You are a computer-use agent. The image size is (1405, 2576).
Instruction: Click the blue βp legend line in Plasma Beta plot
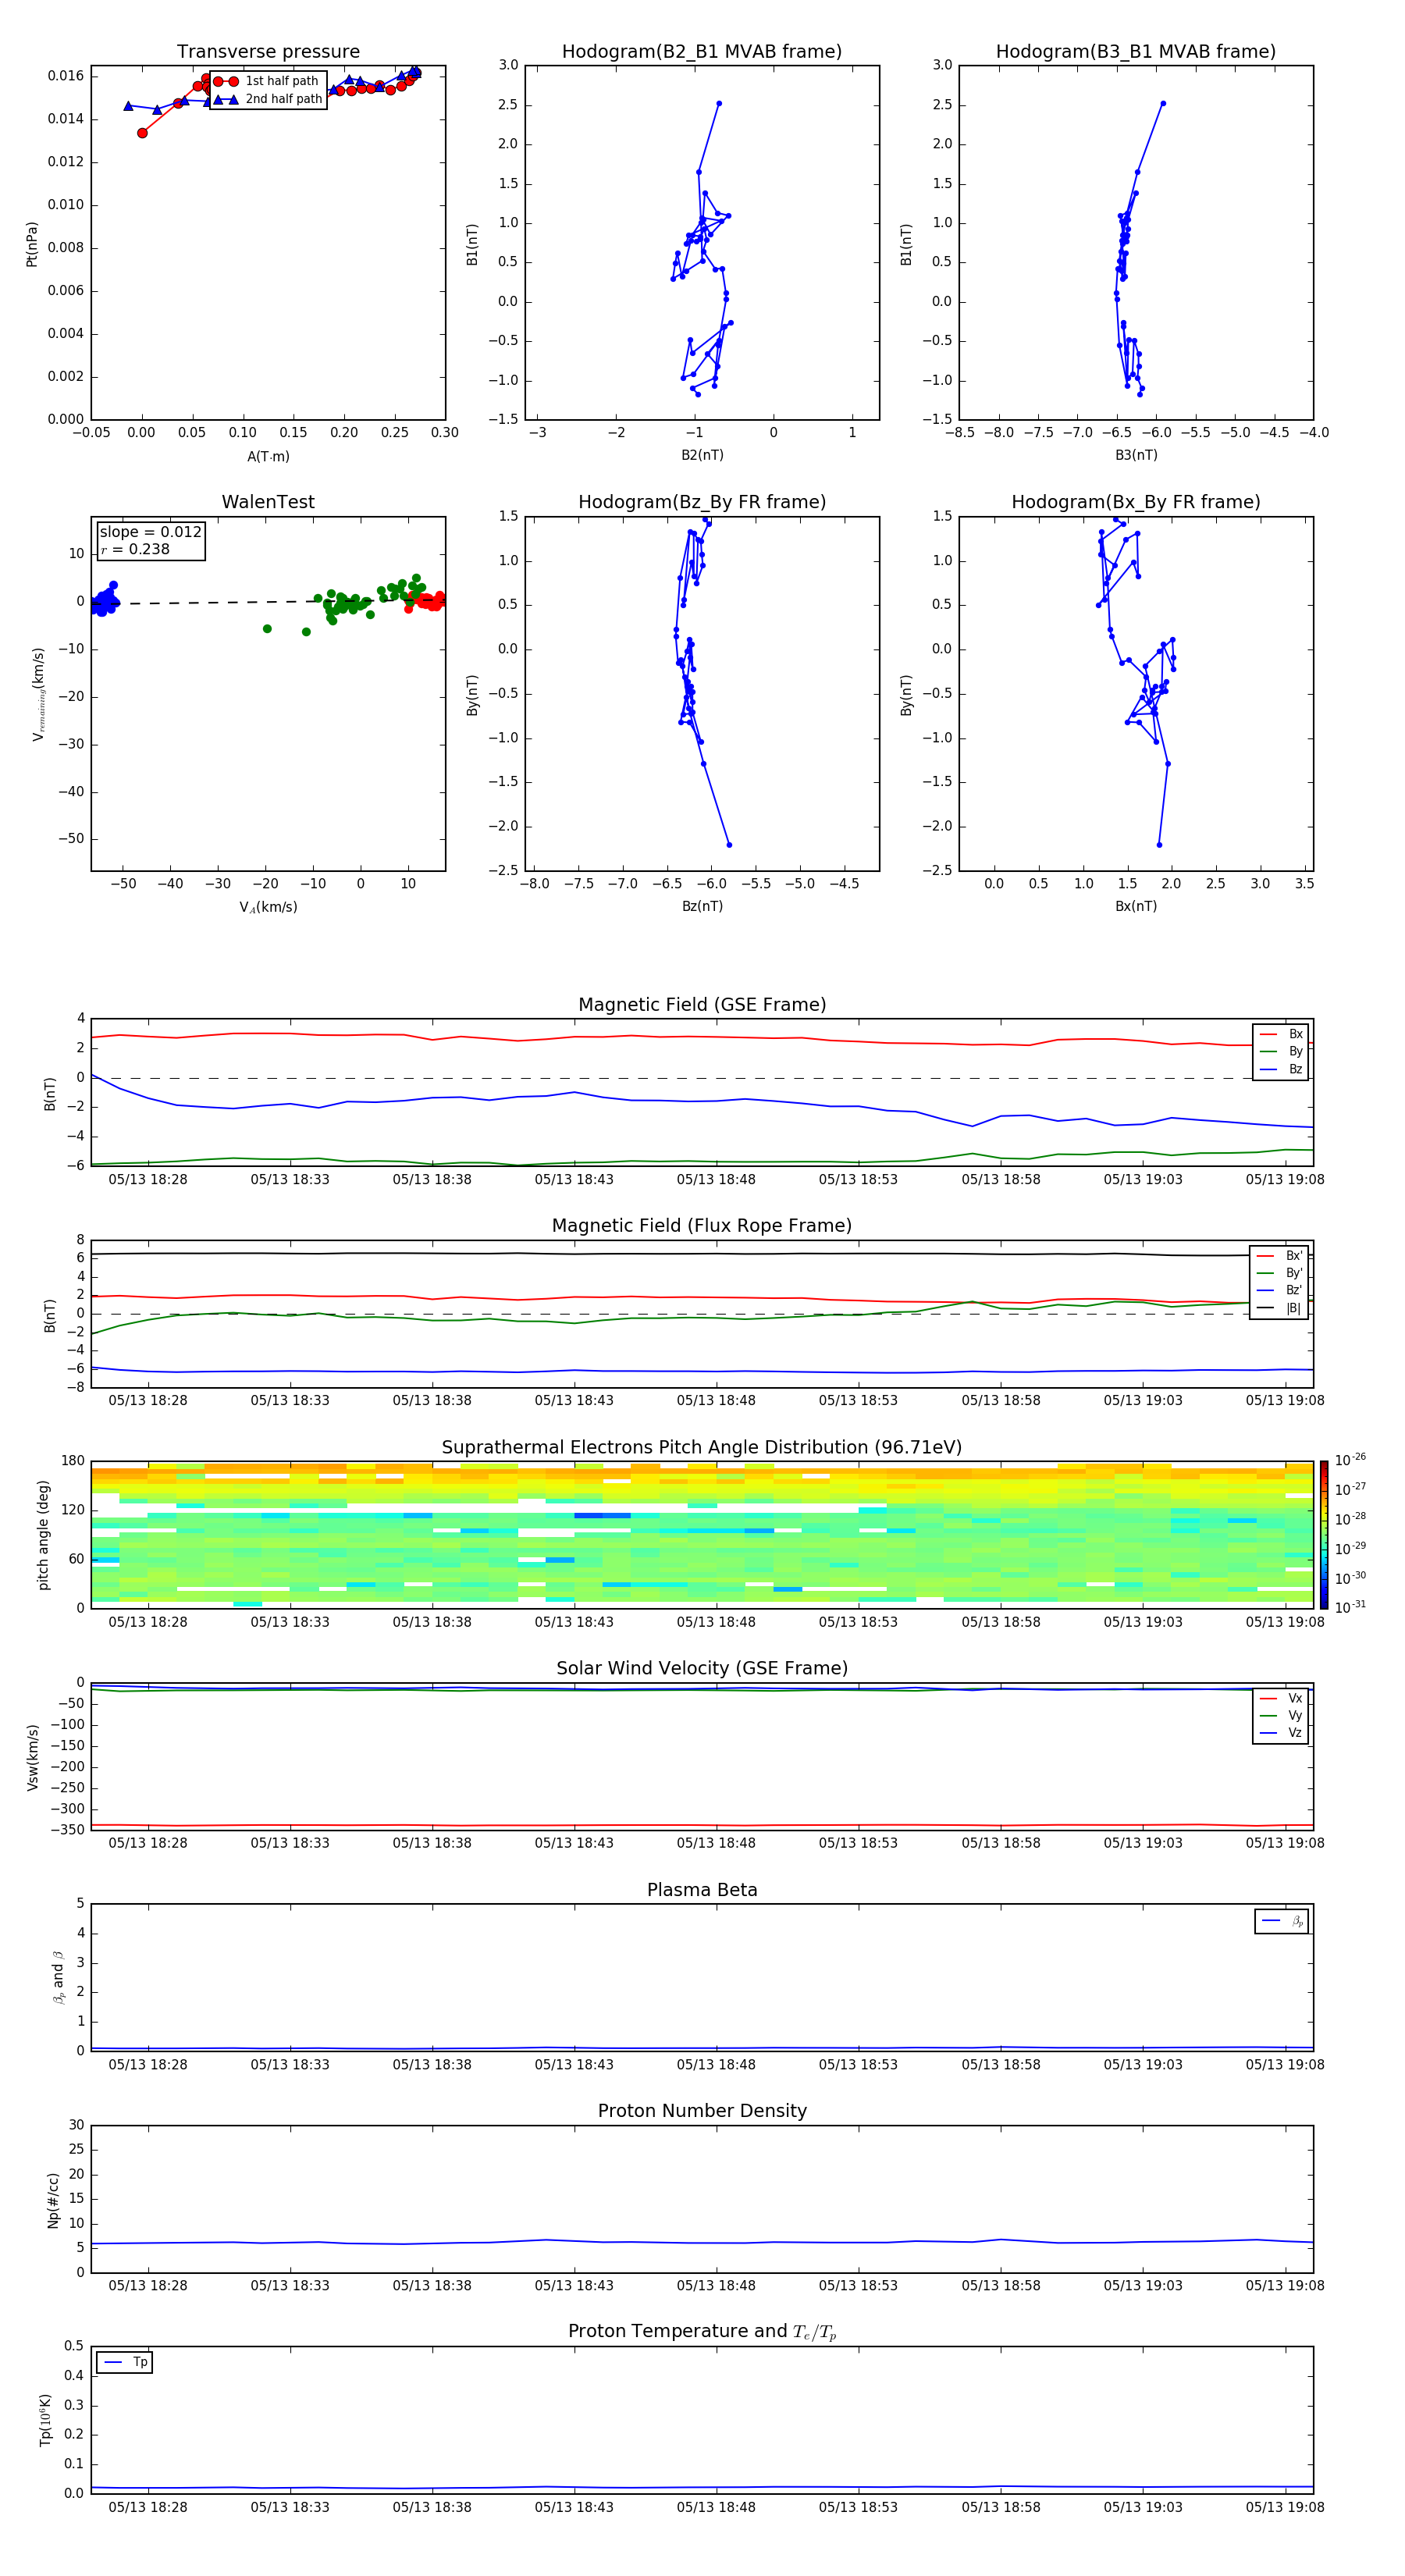pos(1271,1921)
